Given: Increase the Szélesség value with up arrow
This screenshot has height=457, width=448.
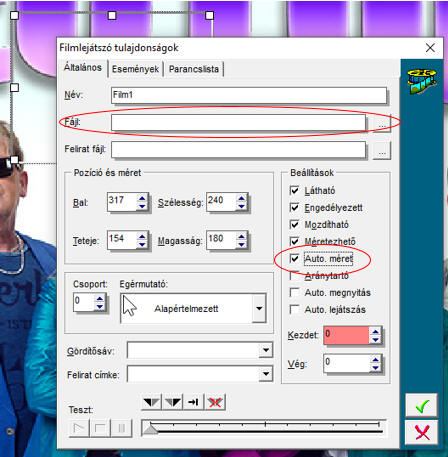Looking at the screenshot, I should click(241, 198).
